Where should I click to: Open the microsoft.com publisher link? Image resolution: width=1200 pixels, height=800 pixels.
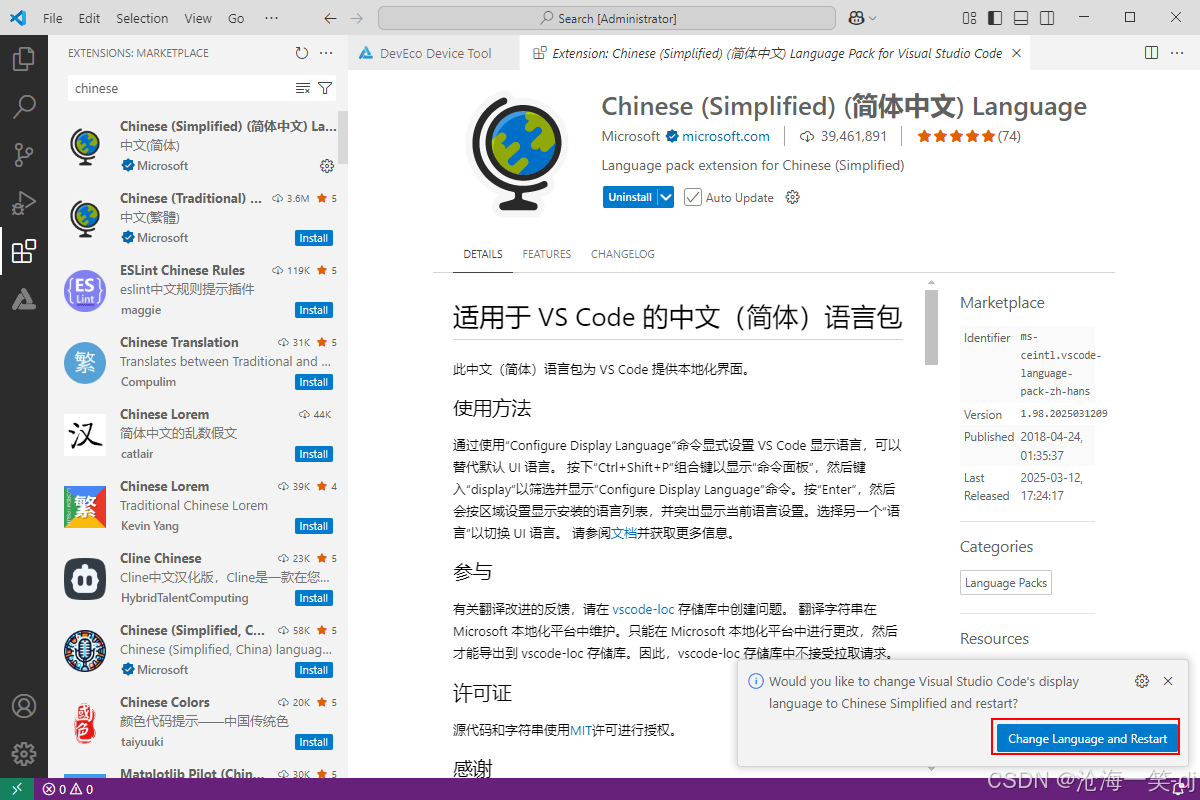pos(726,136)
